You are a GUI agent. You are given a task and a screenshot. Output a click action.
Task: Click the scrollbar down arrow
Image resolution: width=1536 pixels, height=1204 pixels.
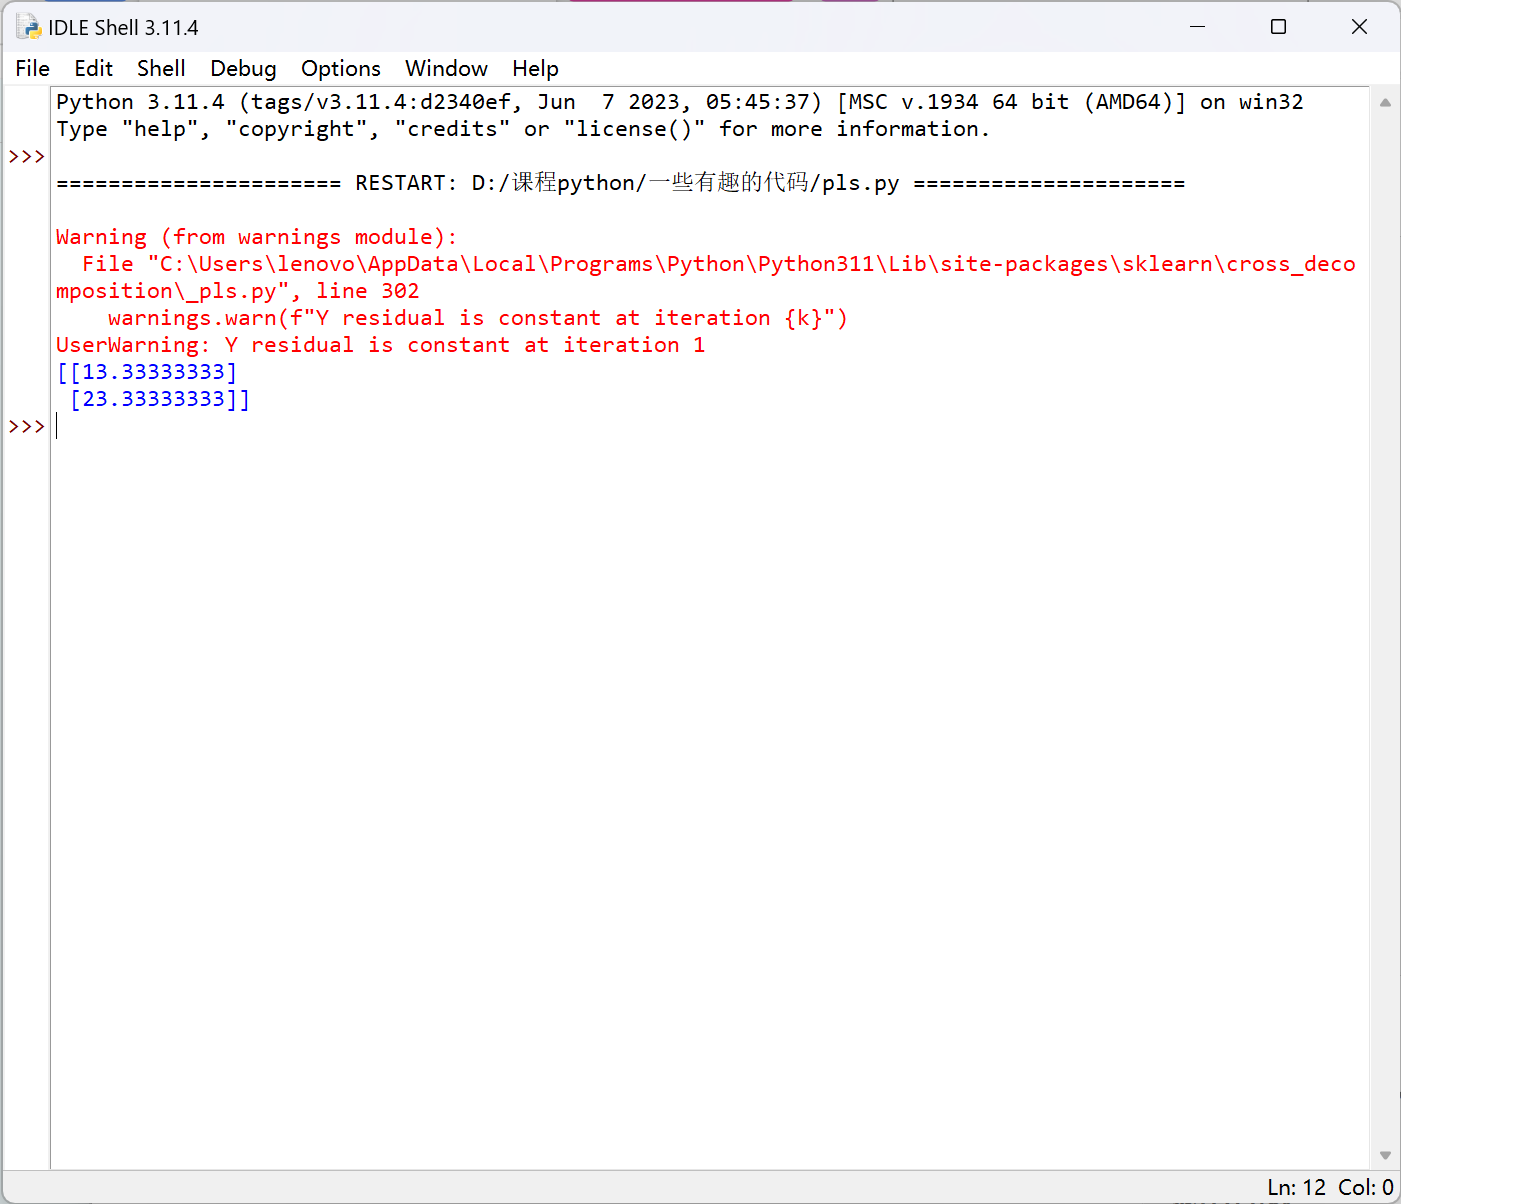(1385, 1155)
